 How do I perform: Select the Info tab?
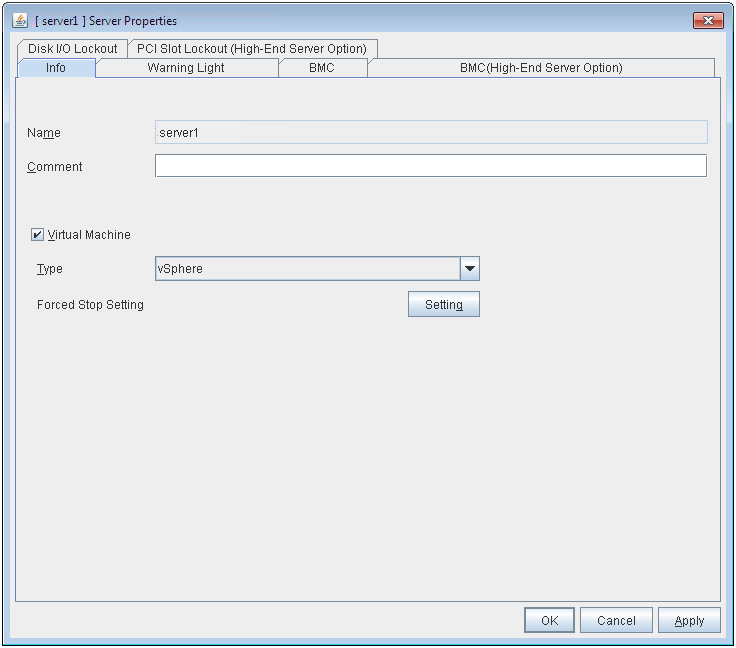56,68
